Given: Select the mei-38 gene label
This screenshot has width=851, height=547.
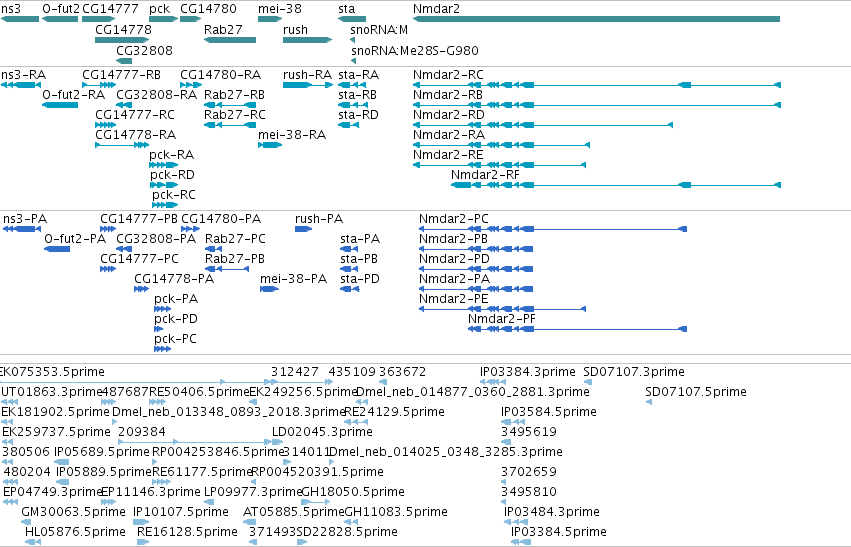Looking at the screenshot, I should pos(280,9).
